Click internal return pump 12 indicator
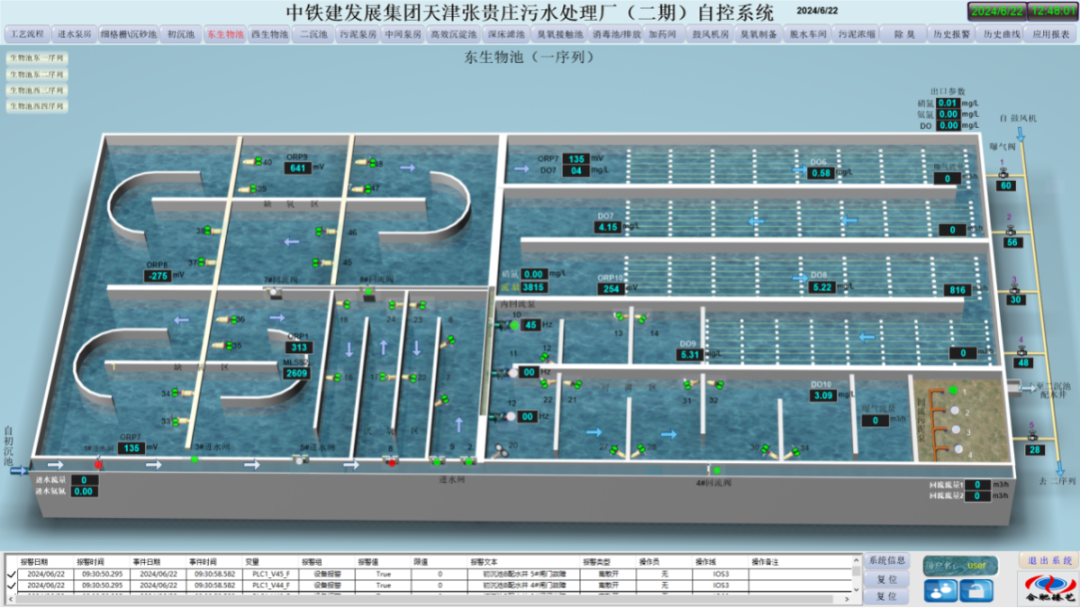1080x608 pixels. coord(510,417)
